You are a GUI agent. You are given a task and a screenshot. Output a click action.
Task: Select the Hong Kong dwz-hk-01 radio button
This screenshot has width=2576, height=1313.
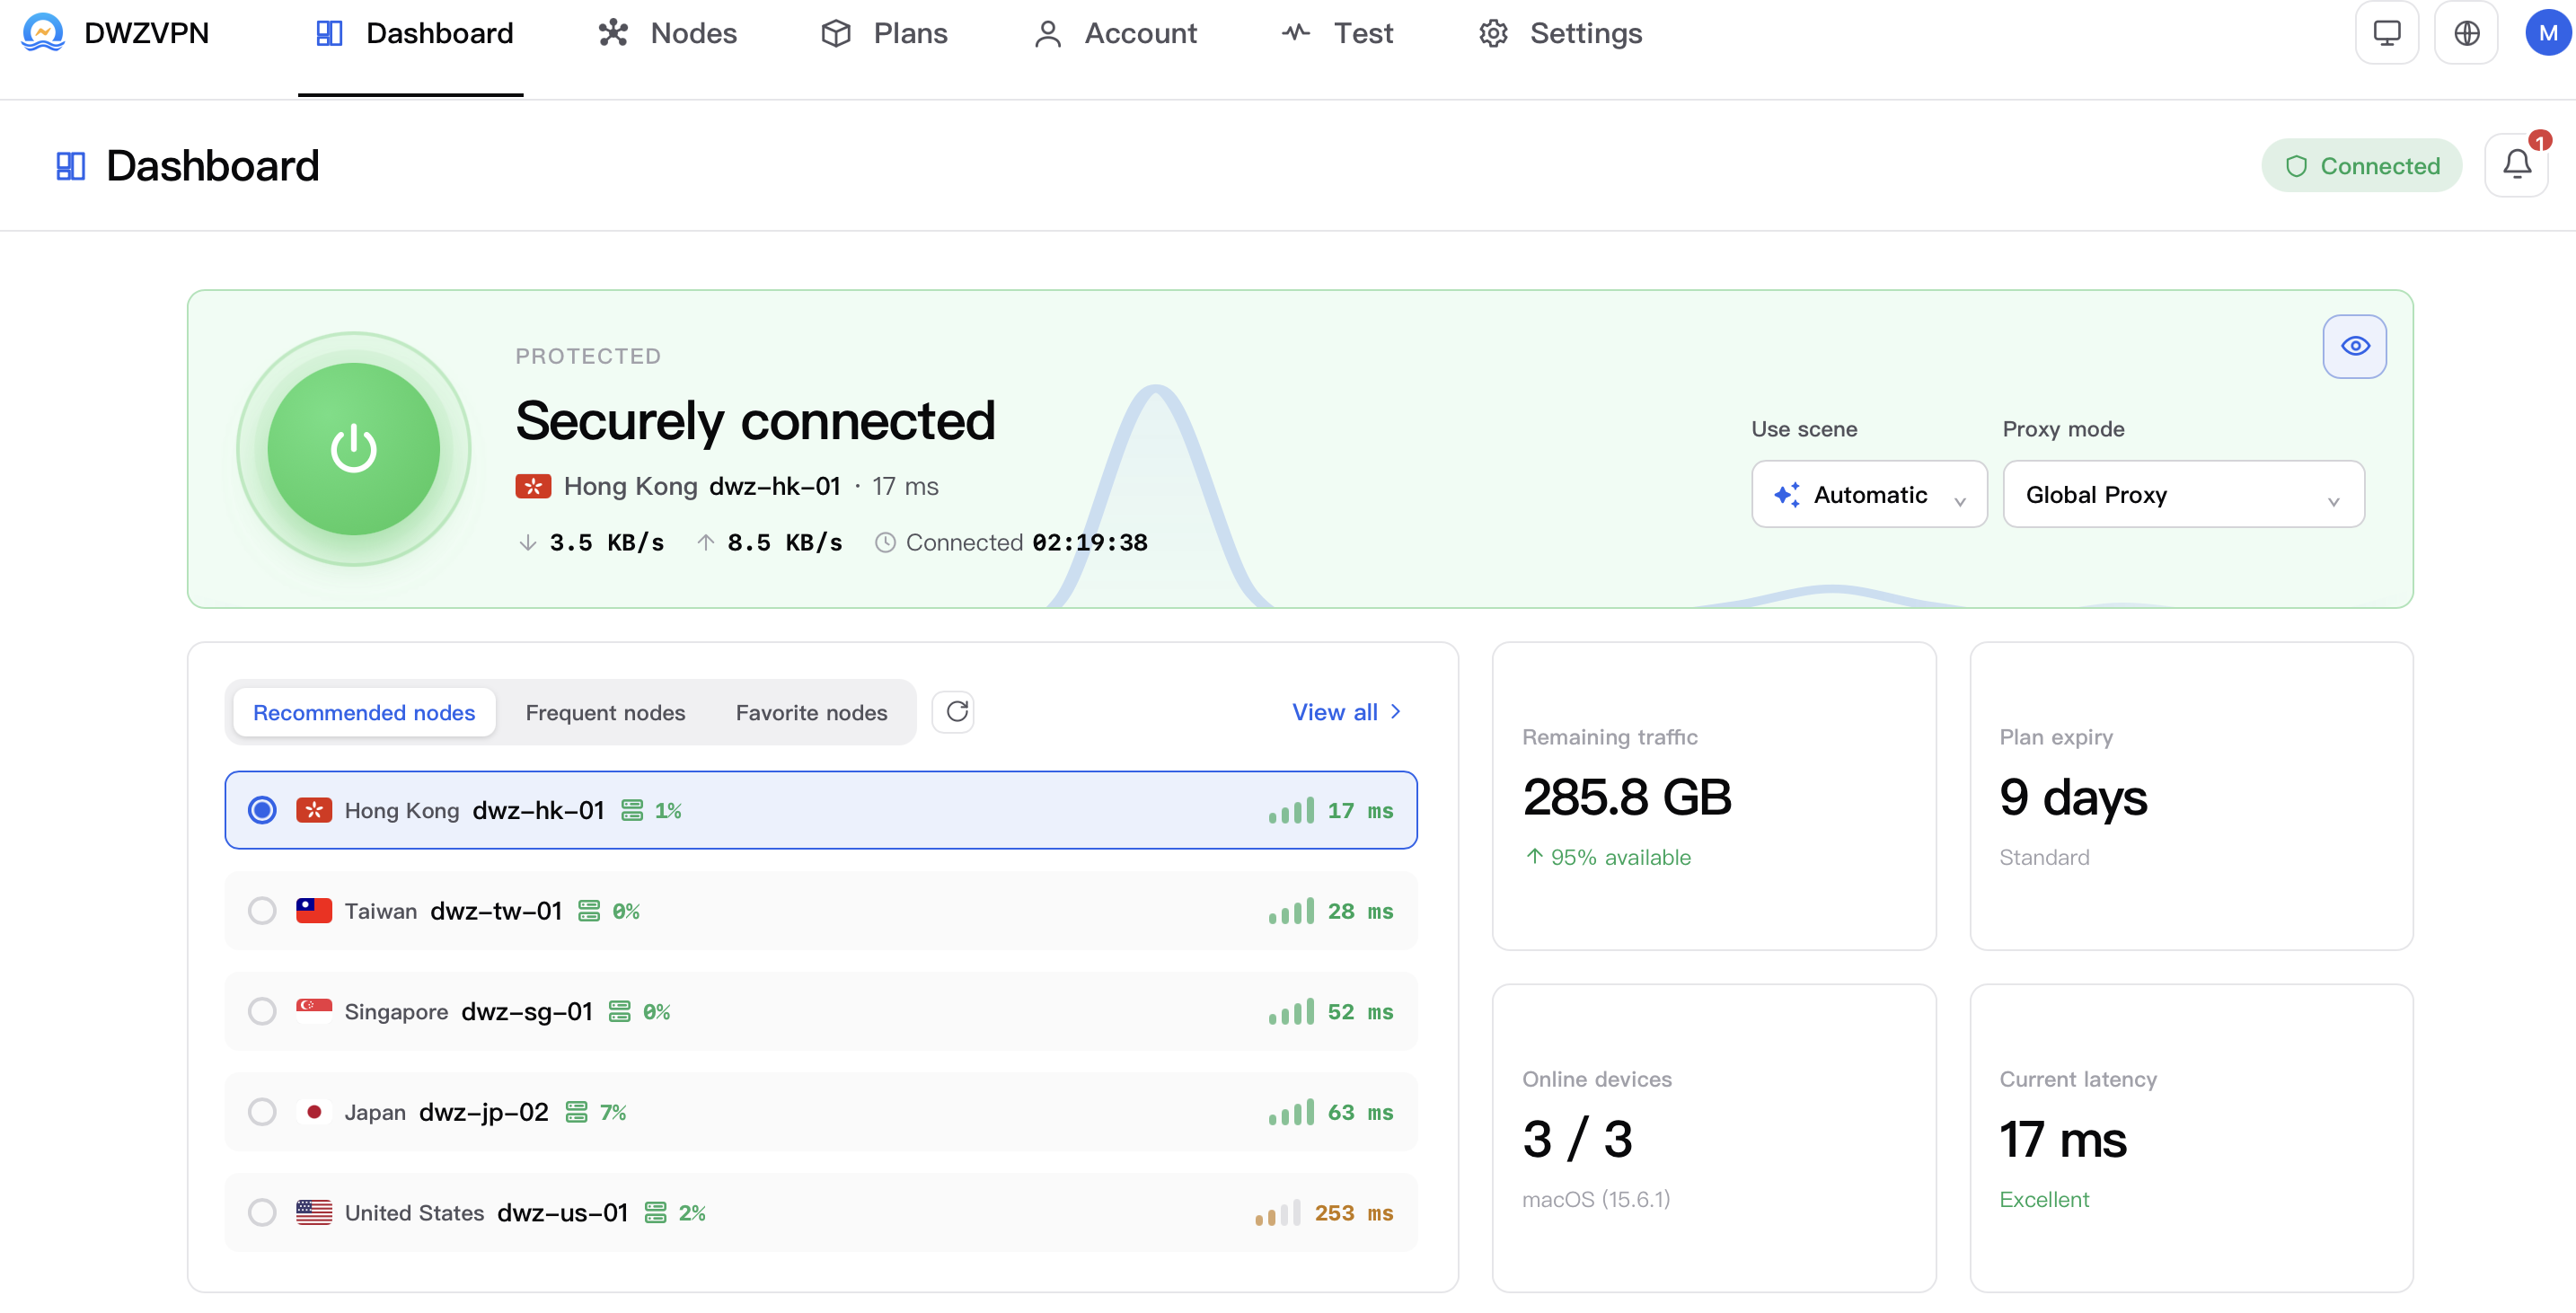click(262, 809)
